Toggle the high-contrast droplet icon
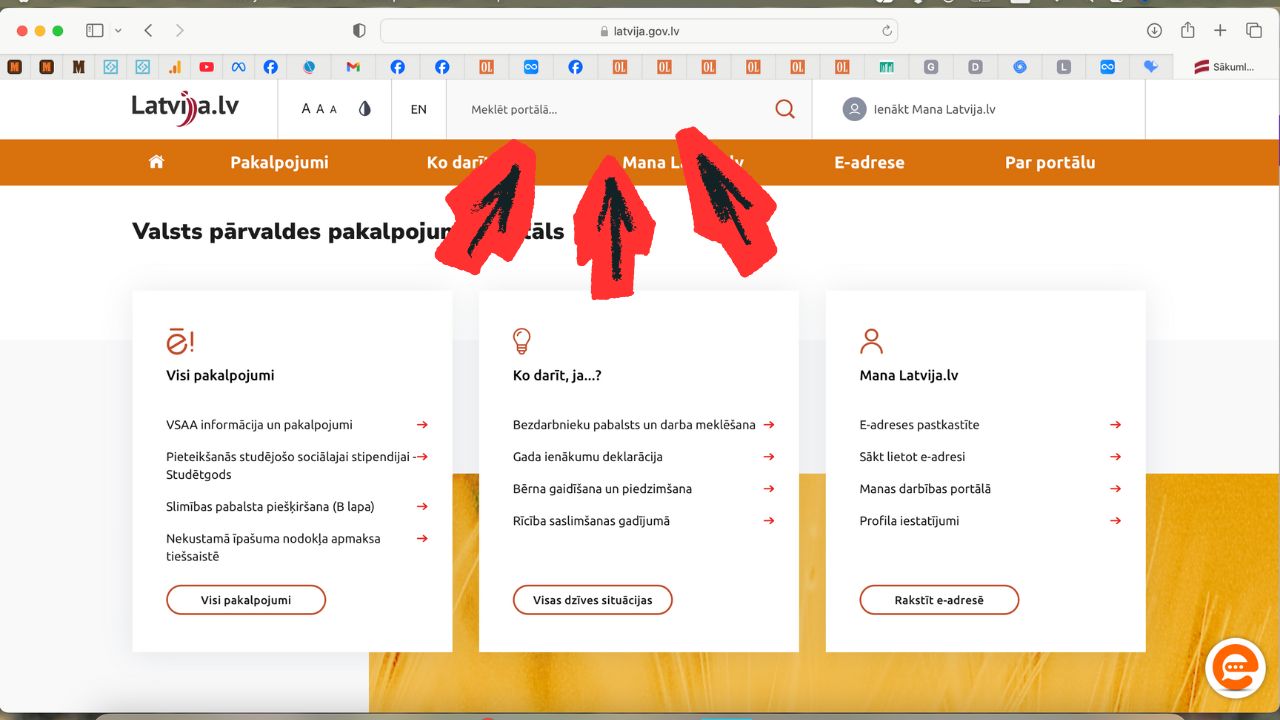The image size is (1280, 720). pyautogui.click(x=365, y=109)
